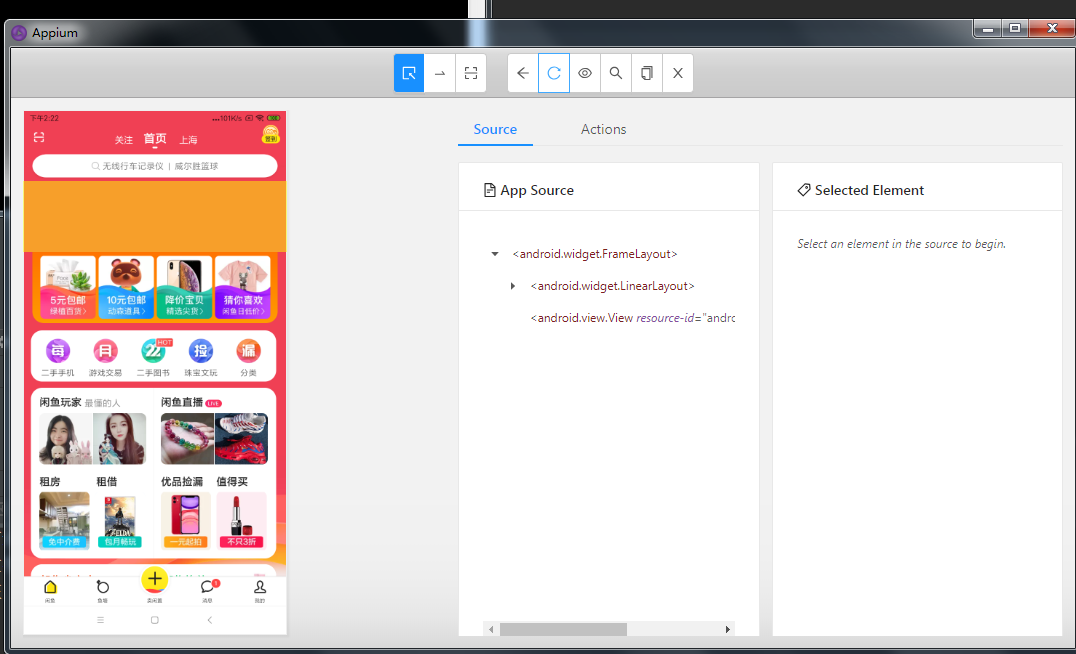Tap the 闲鱼玩家 section title

[x=60, y=402]
